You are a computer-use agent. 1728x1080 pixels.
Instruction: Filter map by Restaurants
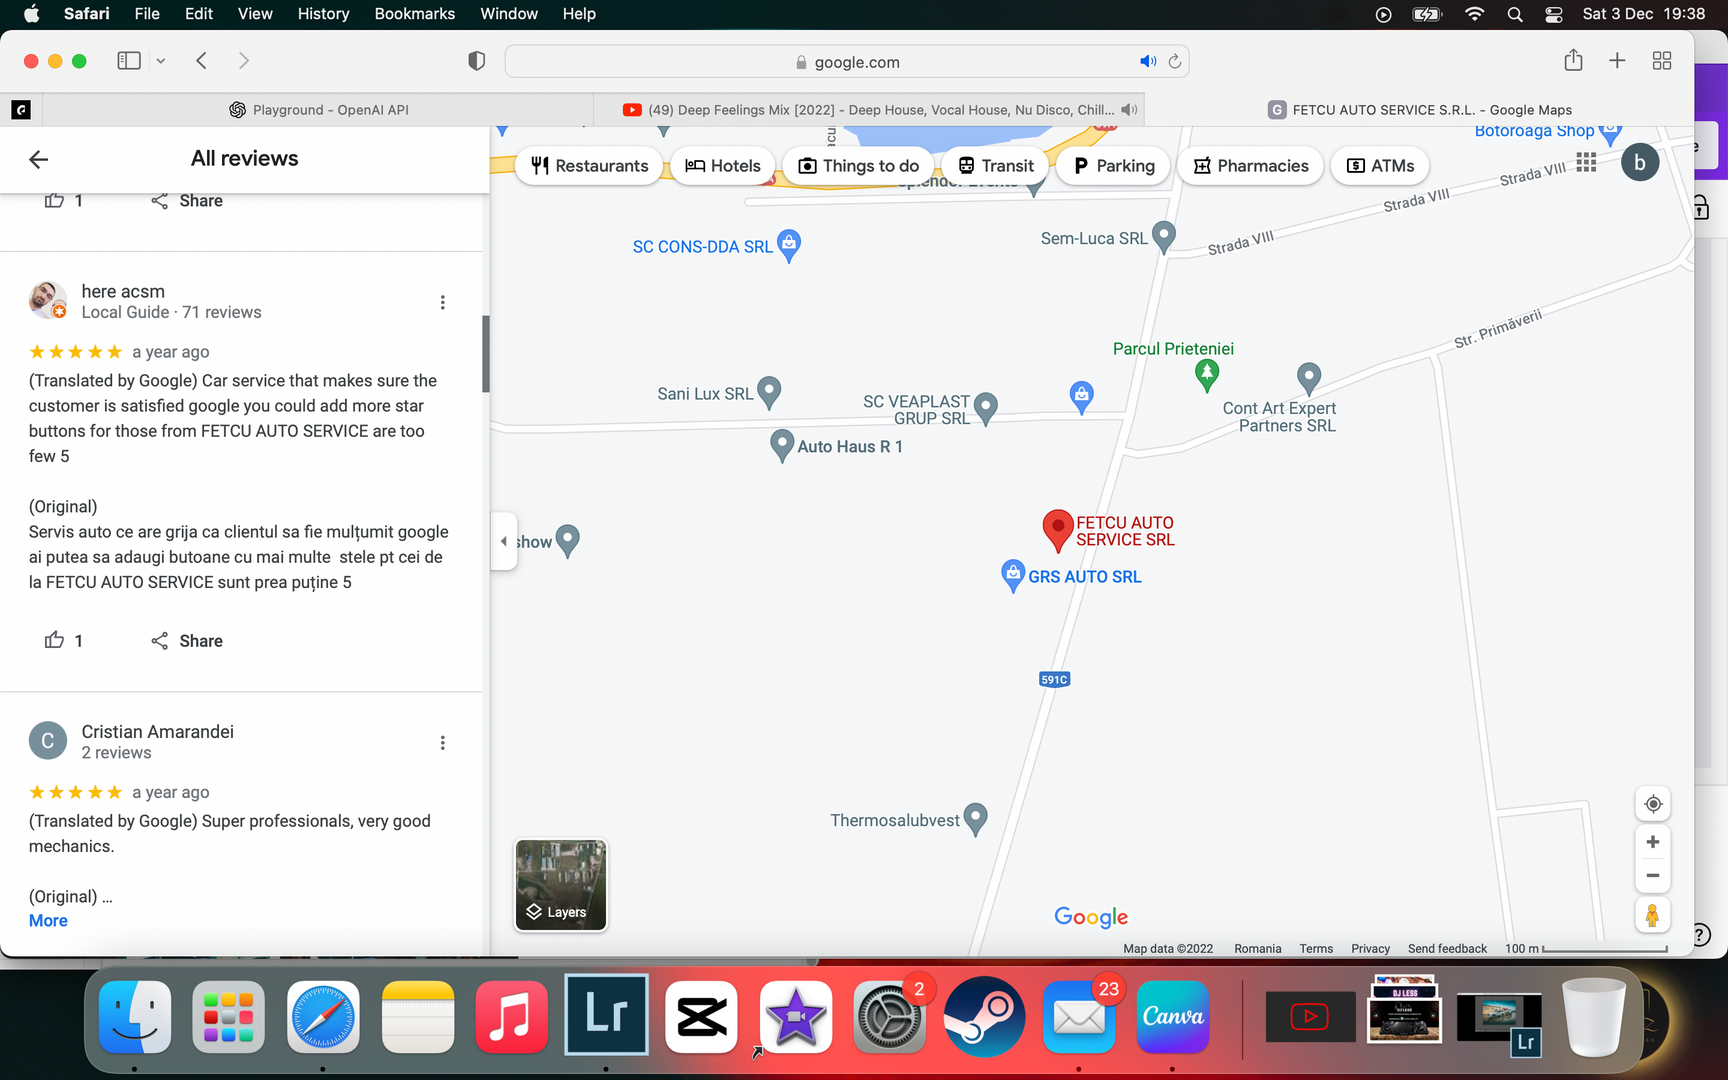[x=589, y=166]
